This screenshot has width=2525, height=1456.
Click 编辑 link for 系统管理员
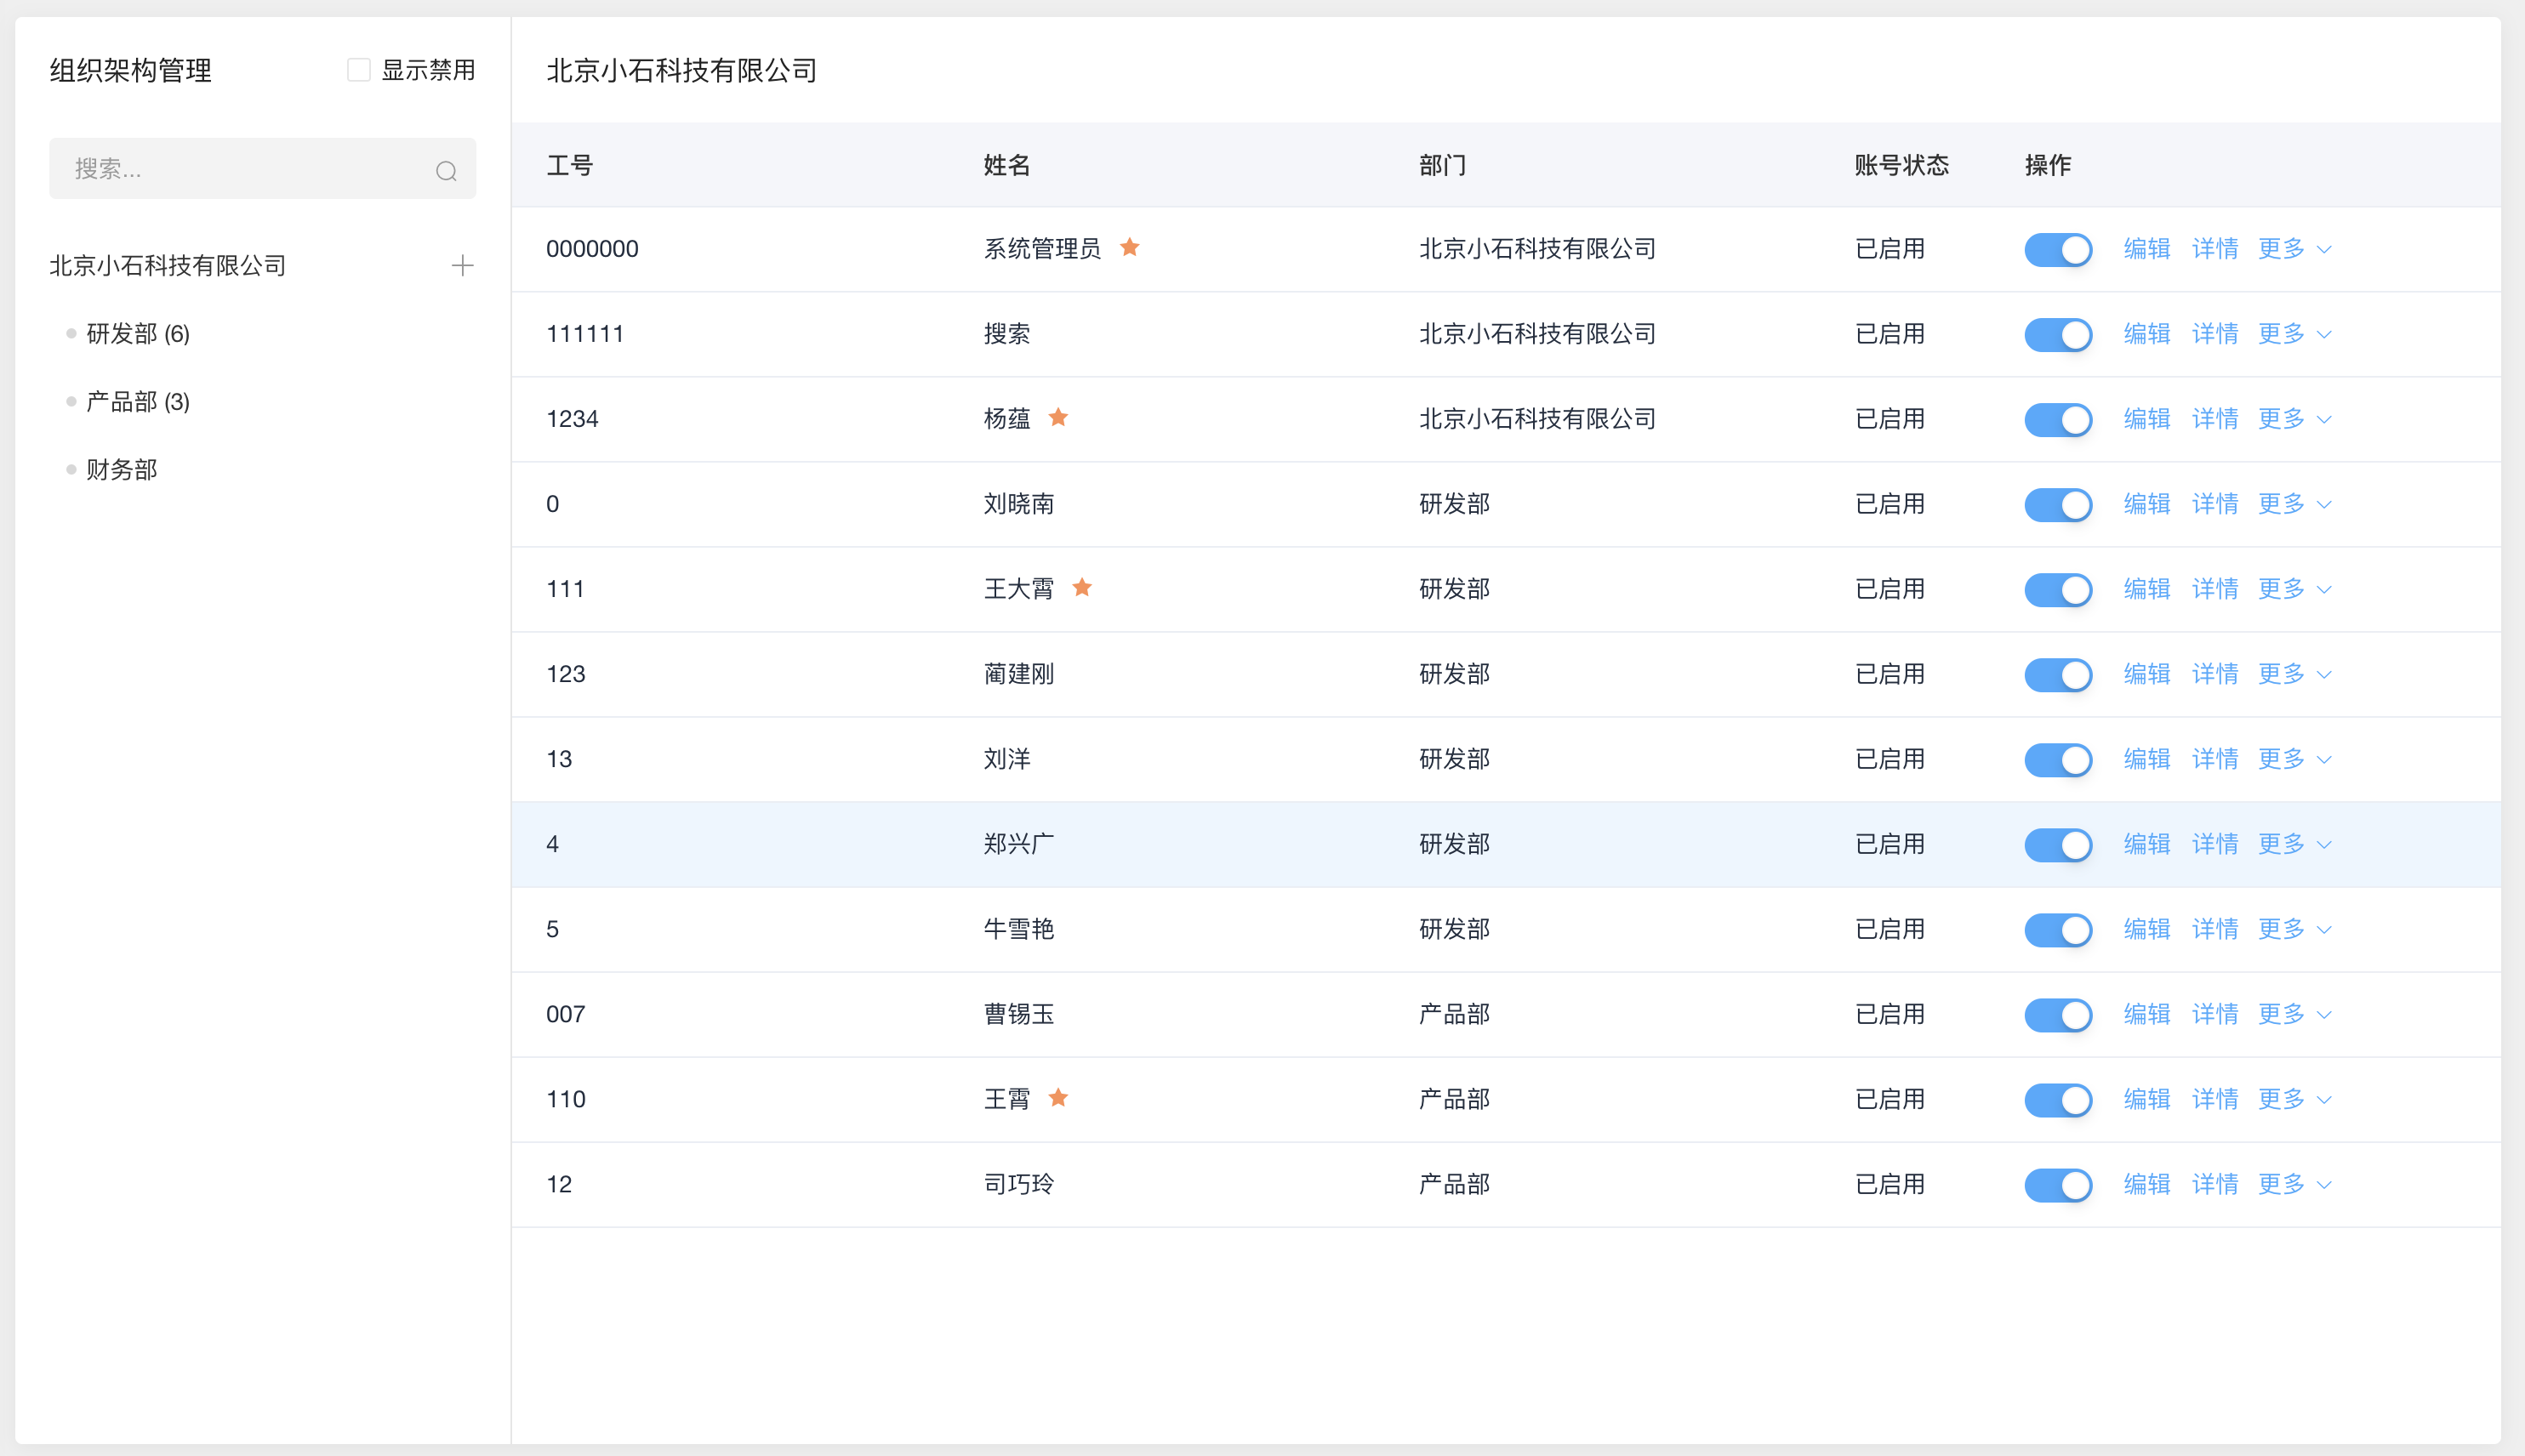[2147, 249]
